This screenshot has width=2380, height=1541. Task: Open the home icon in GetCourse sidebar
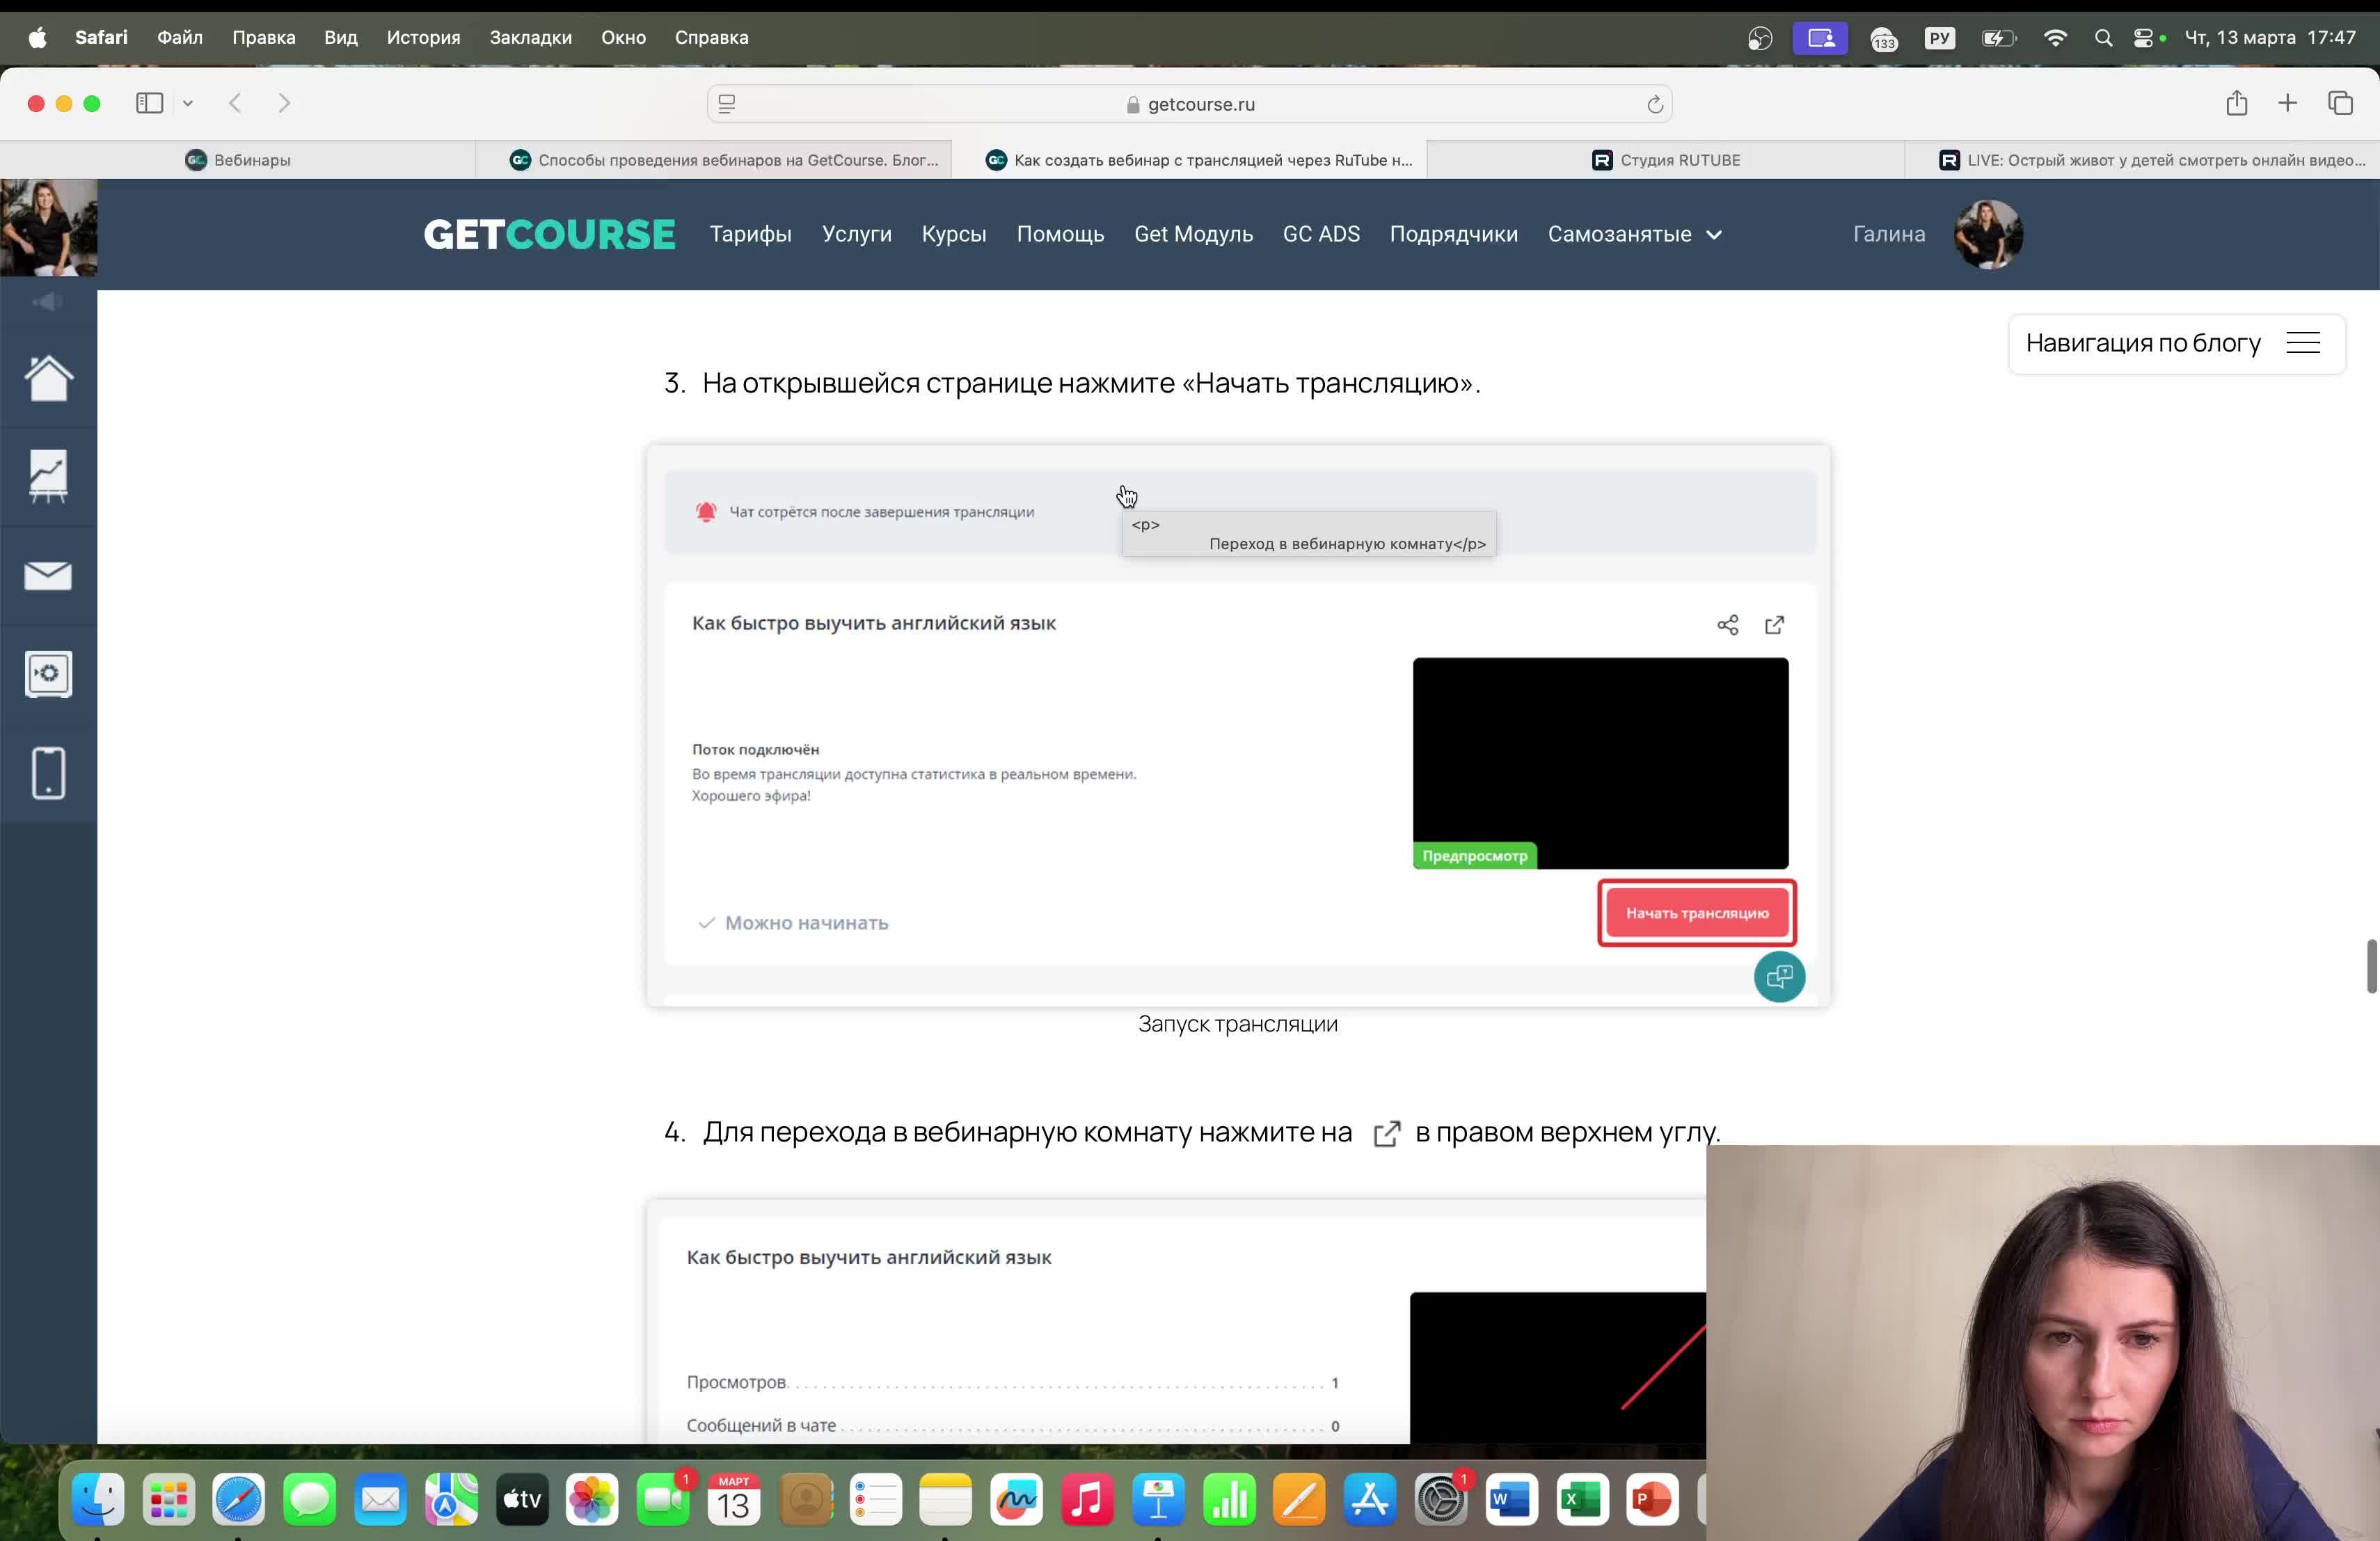point(48,378)
